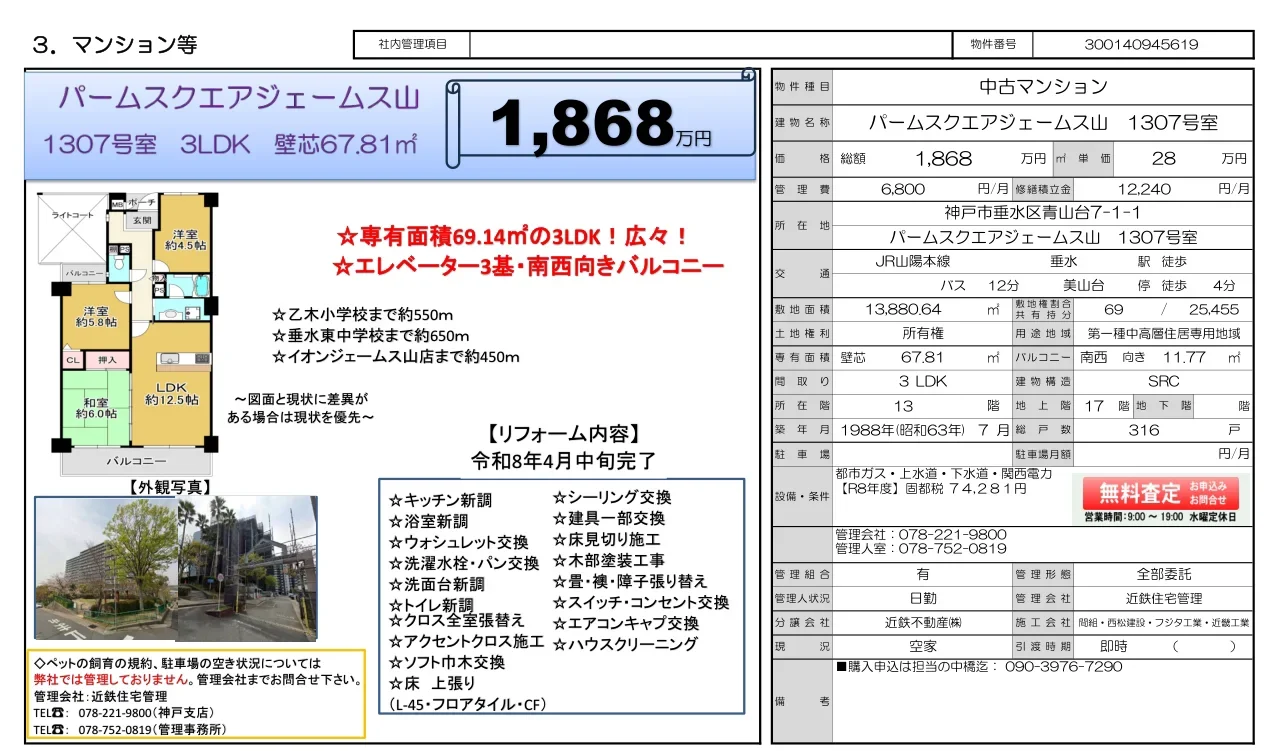Viewport: 1280px width, 751px height.
Task: Click the left exterior building photo
Action: coord(105,568)
